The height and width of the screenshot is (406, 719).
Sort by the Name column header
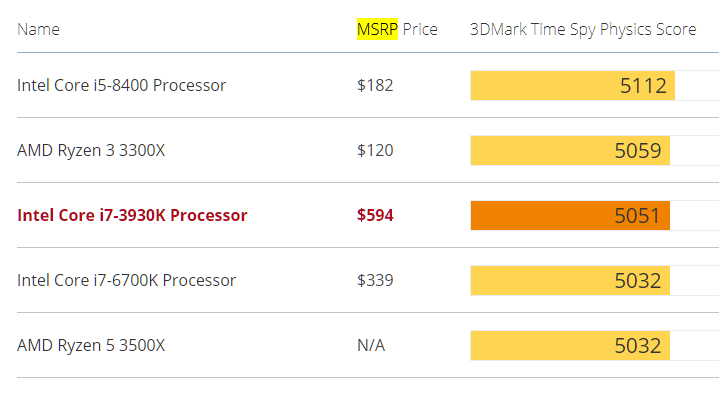pyautogui.click(x=39, y=29)
